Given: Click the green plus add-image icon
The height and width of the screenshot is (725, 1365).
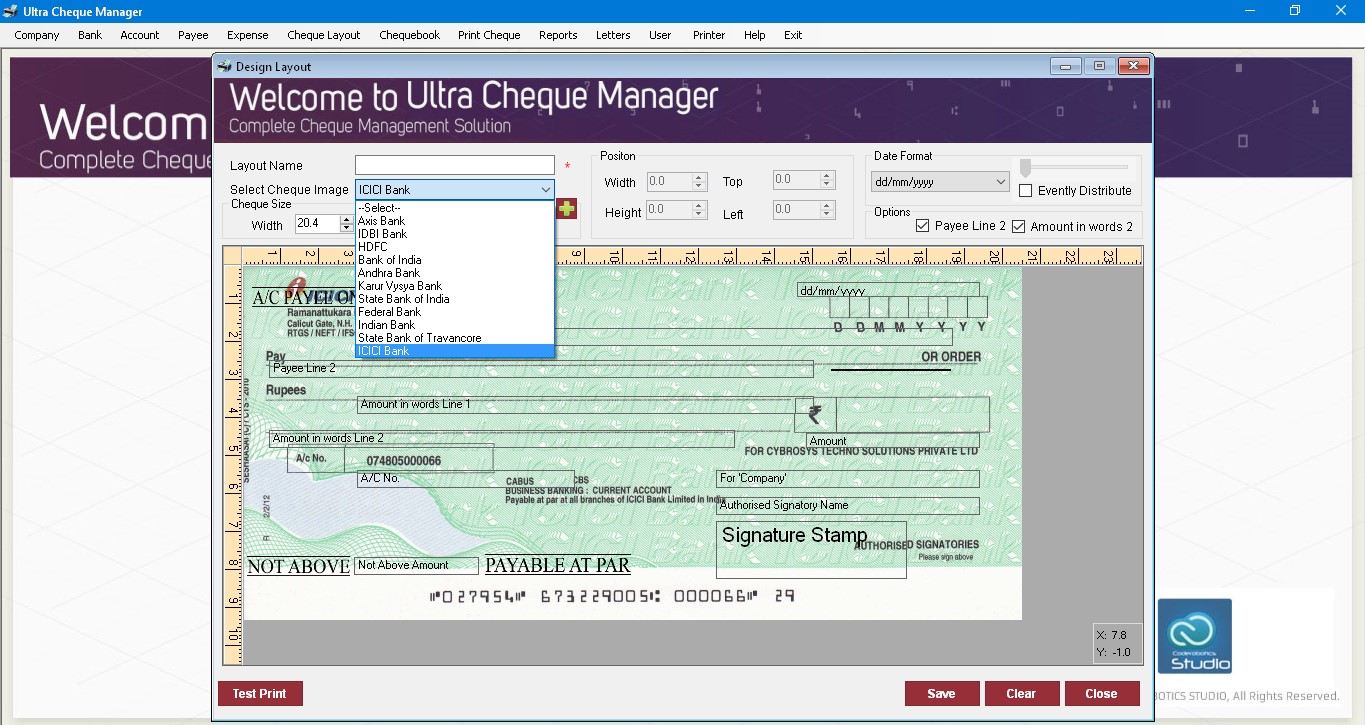Looking at the screenshot, I should [567, 209].
